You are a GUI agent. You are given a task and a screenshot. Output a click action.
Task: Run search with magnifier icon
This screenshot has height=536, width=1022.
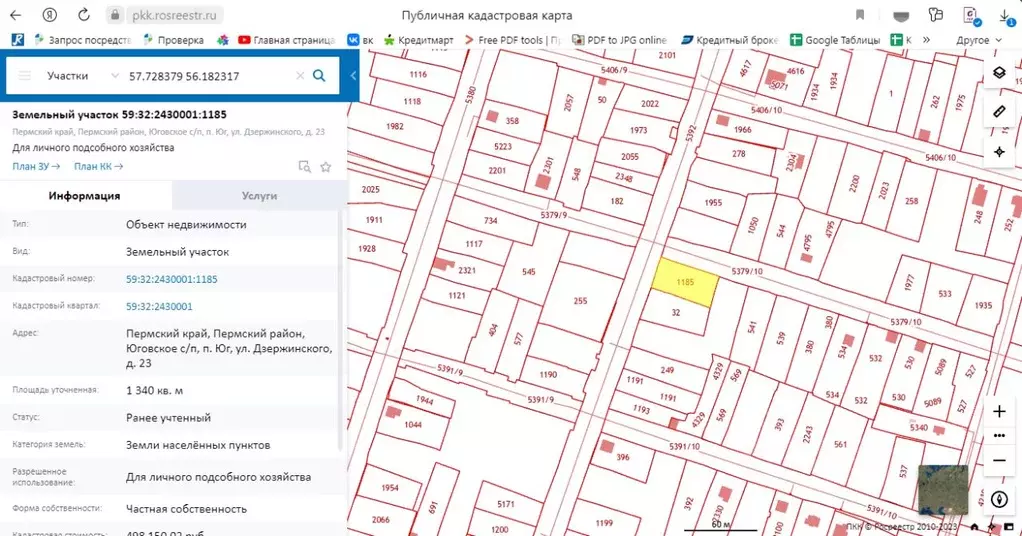pyautogui.click(x=319, y=76)
